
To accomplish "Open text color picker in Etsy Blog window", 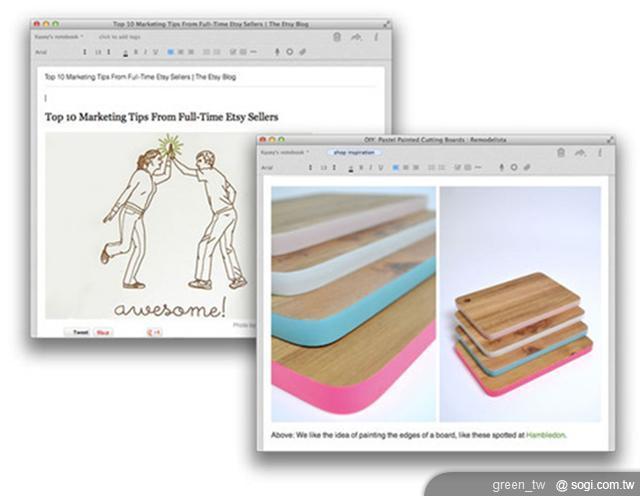I will point(125,52).
